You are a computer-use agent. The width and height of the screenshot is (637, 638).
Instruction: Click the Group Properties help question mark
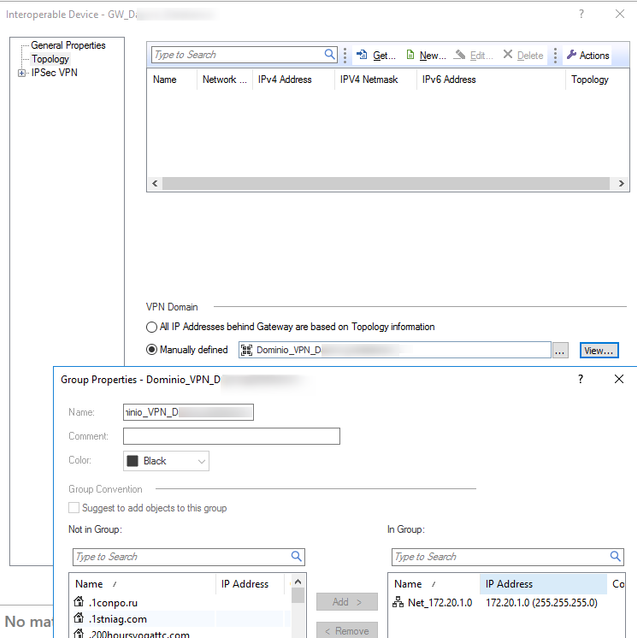(x=581, y=380)
